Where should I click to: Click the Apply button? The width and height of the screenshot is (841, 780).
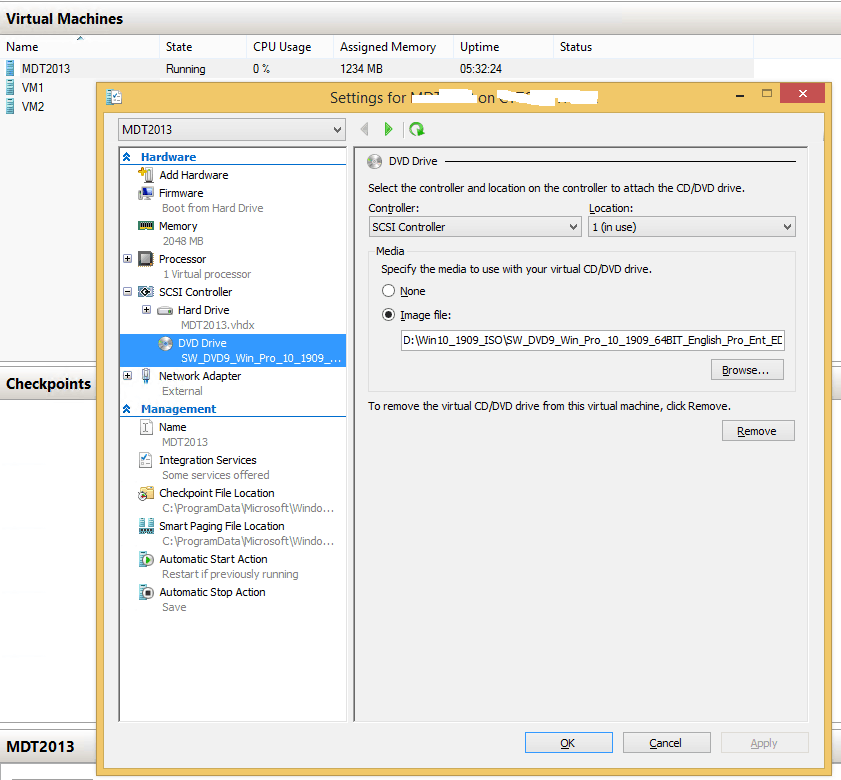tap(764, 743)
